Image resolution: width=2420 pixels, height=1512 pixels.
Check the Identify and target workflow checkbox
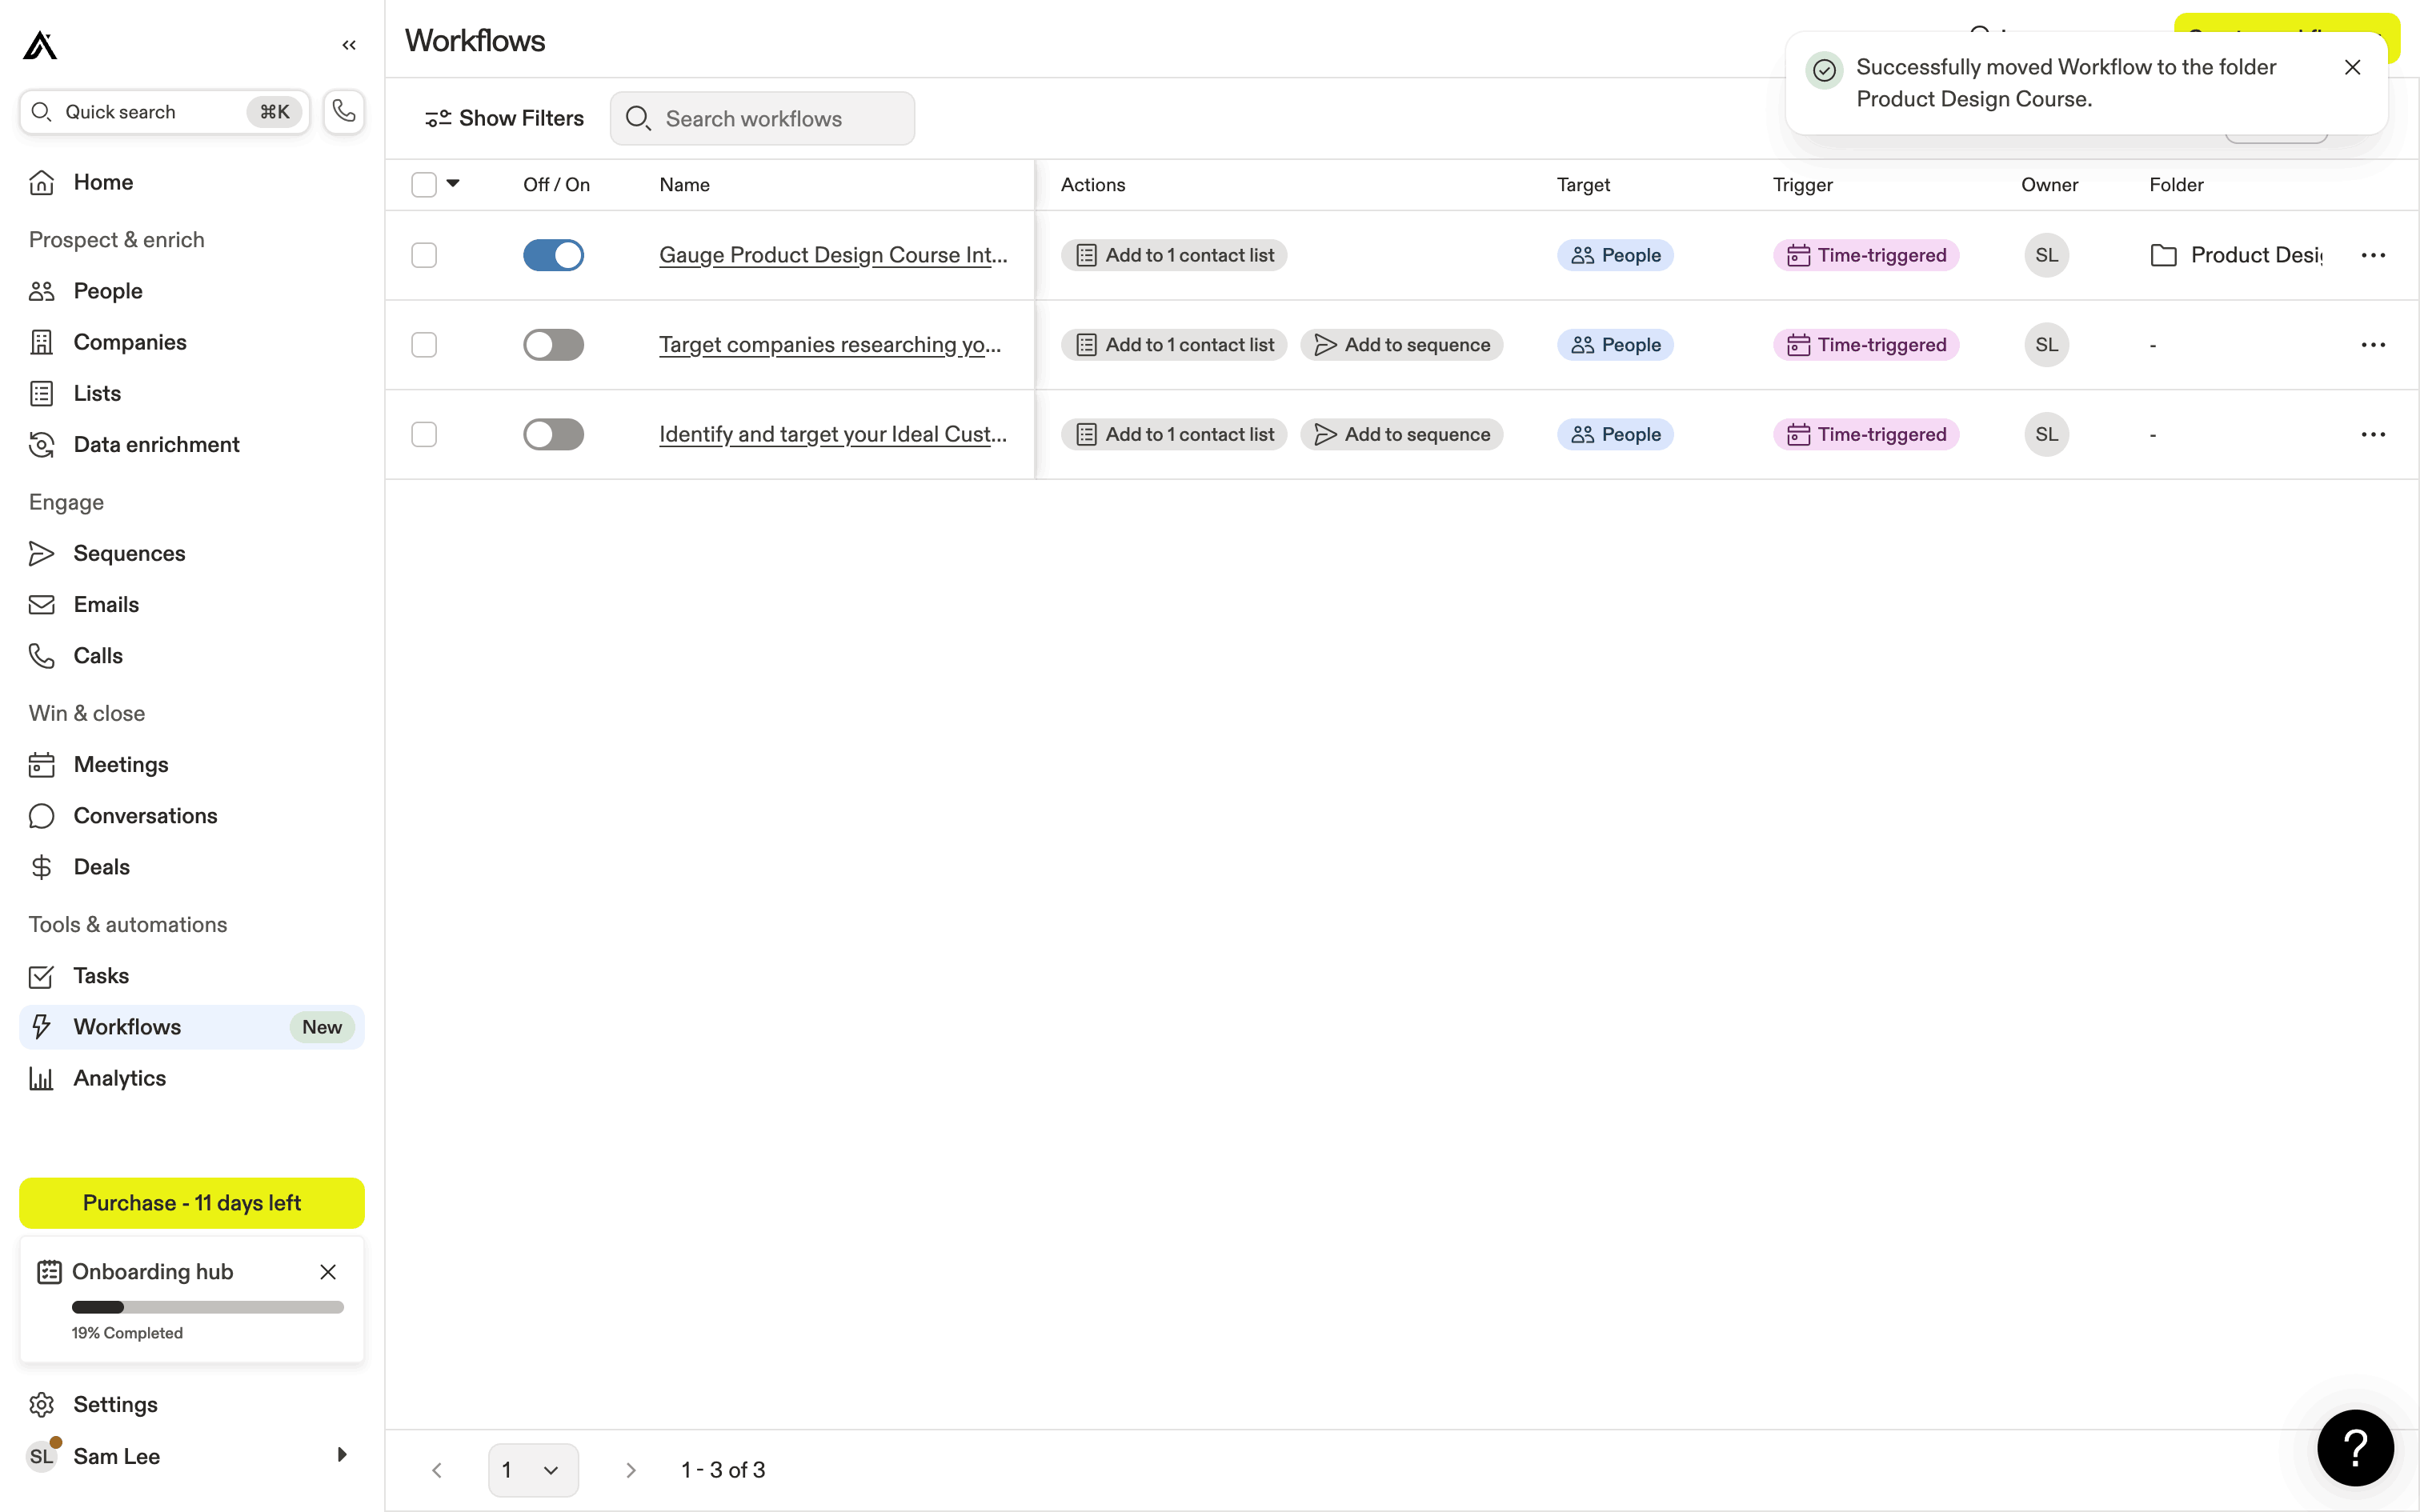(424, 434)
